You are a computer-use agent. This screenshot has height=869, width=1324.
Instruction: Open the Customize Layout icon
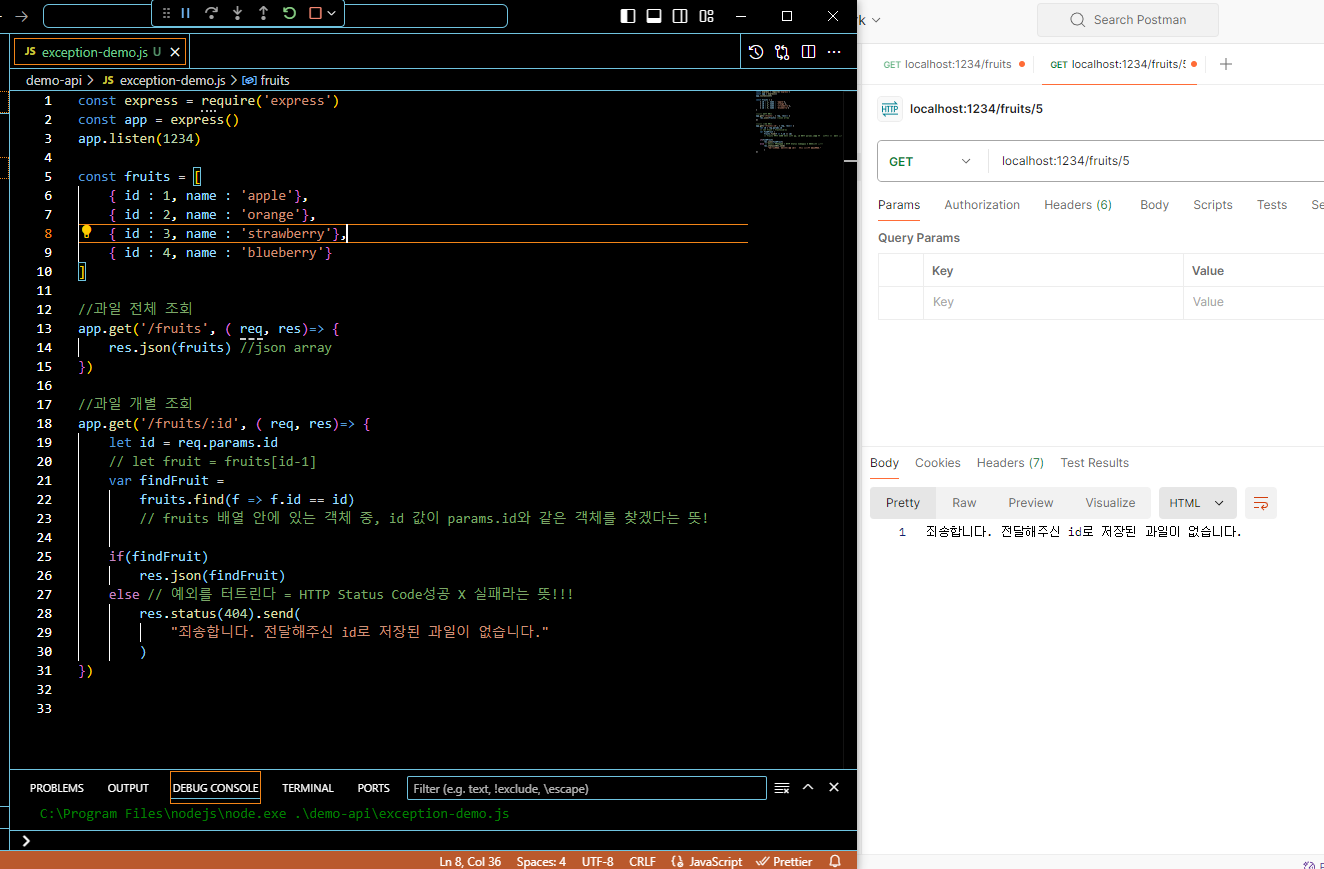[x=707, y=16]
